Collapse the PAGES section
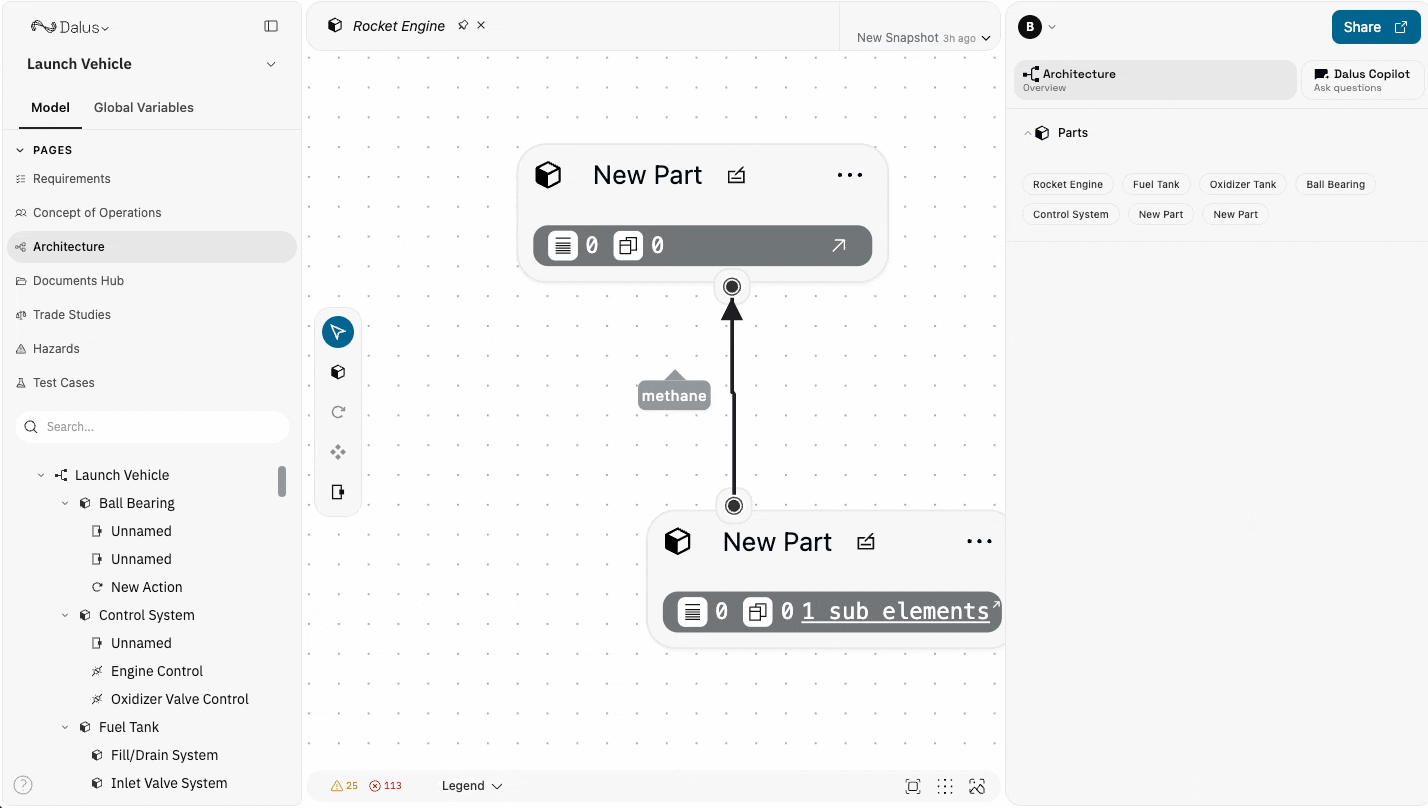The image size is (1428, 808). [19, 150]
